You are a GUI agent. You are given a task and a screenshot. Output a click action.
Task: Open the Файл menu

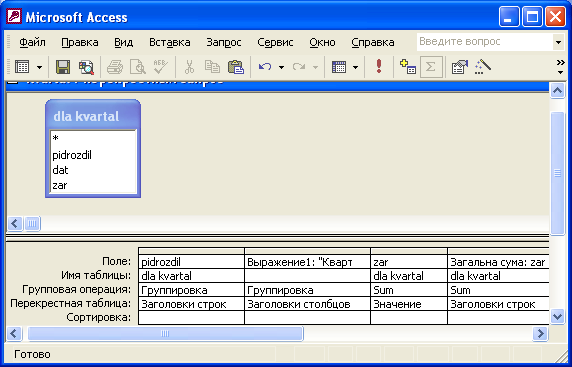pyautogui.click(x=32, y=42)
